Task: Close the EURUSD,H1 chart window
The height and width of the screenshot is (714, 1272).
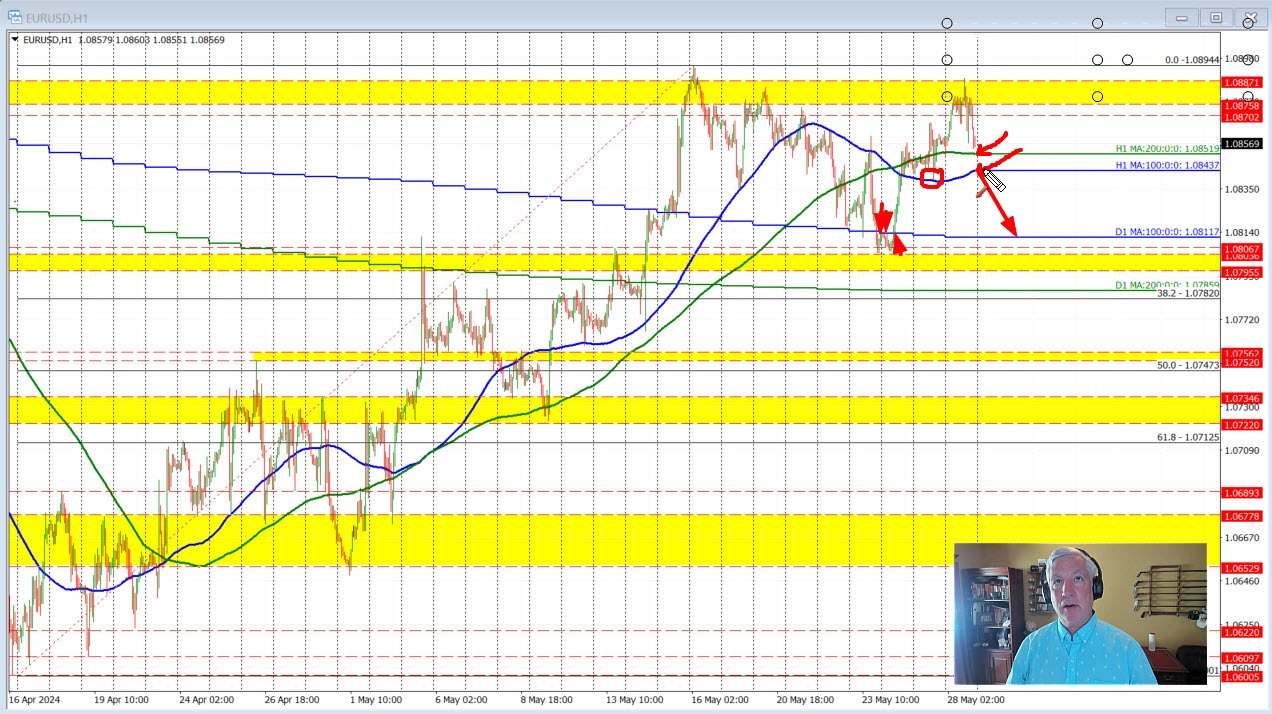Action: click(x=1249, y=17)
